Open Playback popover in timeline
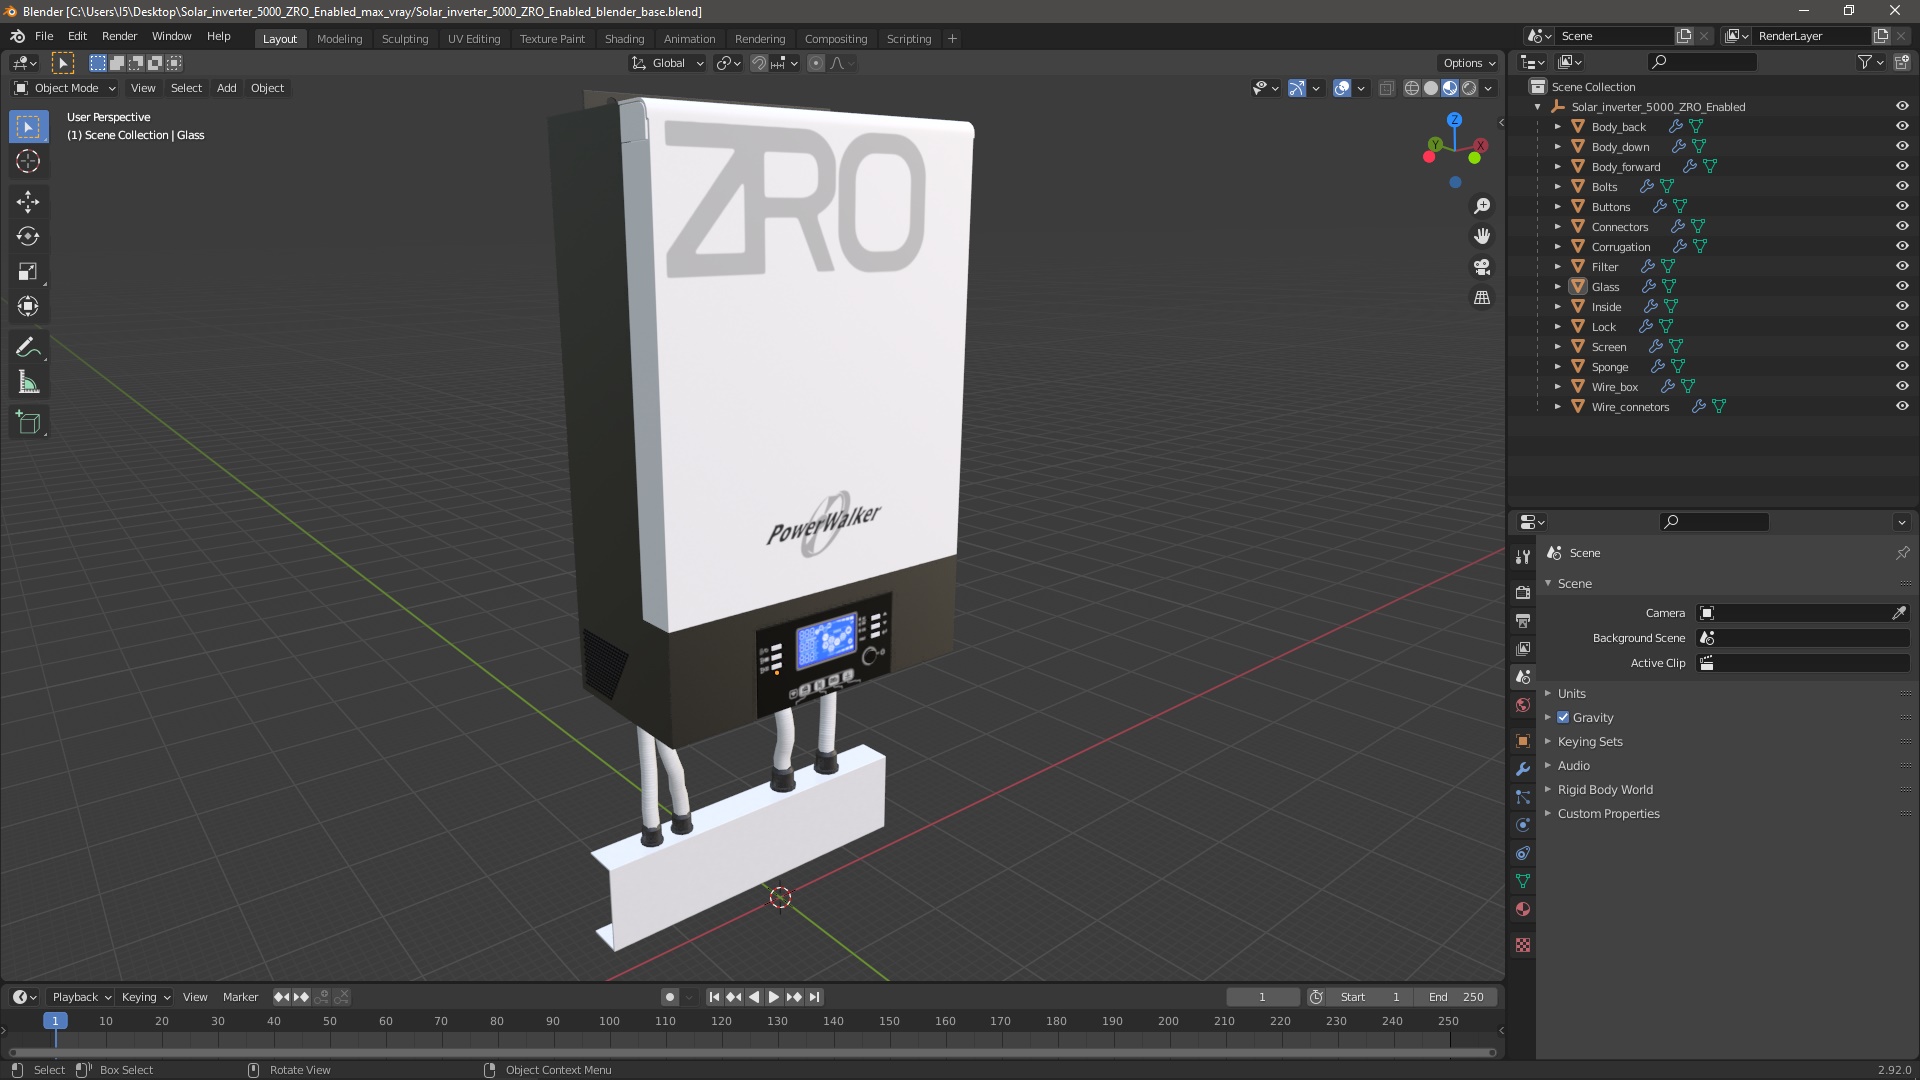The width and height of the screenshot is (1920, 1080). coord(81,997)
